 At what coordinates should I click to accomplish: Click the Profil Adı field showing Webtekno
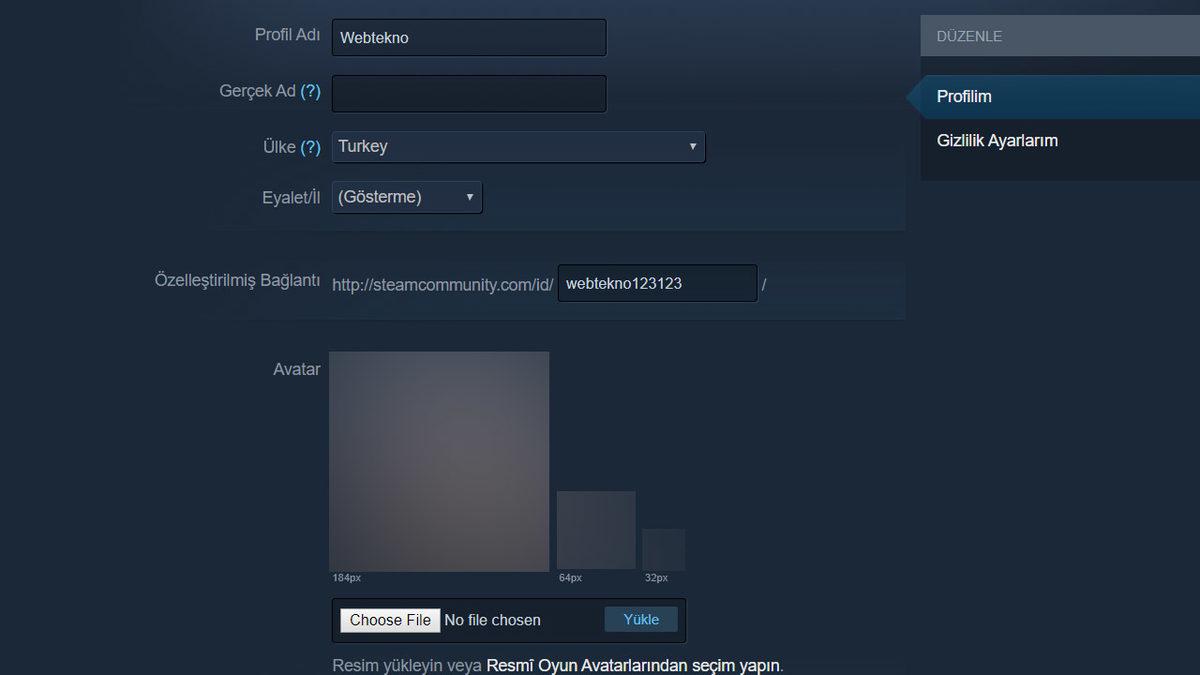tap(469, 37)
